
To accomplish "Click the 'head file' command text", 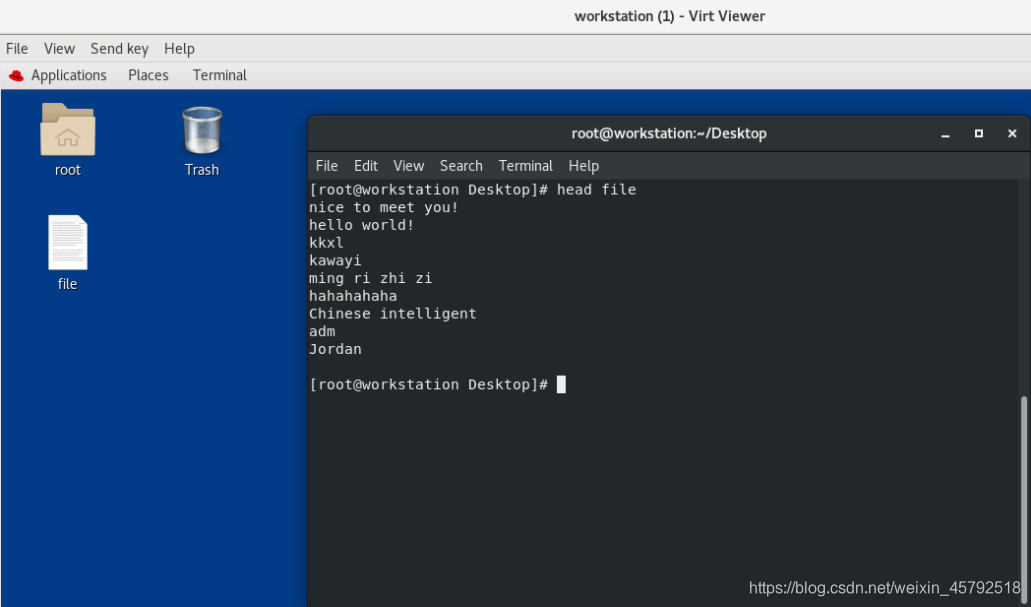I will (x=596, y=189).
